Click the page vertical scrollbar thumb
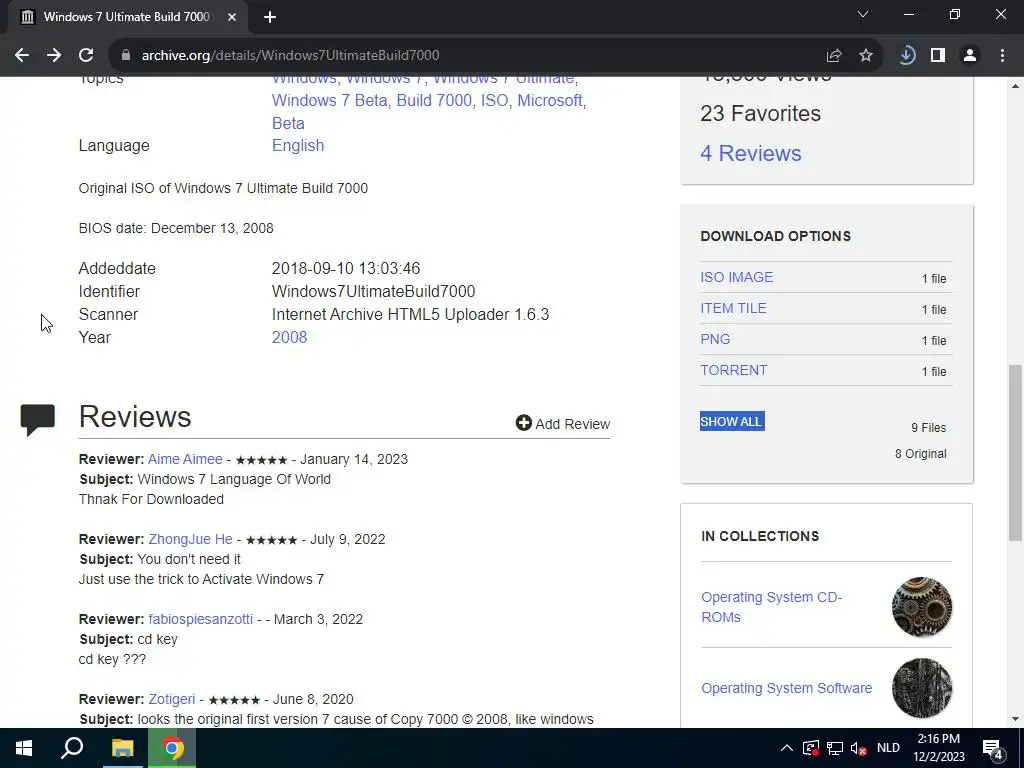This screenshot has height=768, width=1024. point(1015,452)
